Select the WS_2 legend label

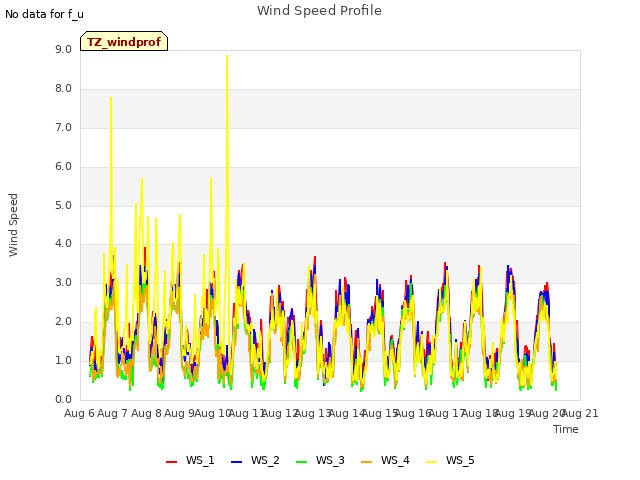click(265, 460)
